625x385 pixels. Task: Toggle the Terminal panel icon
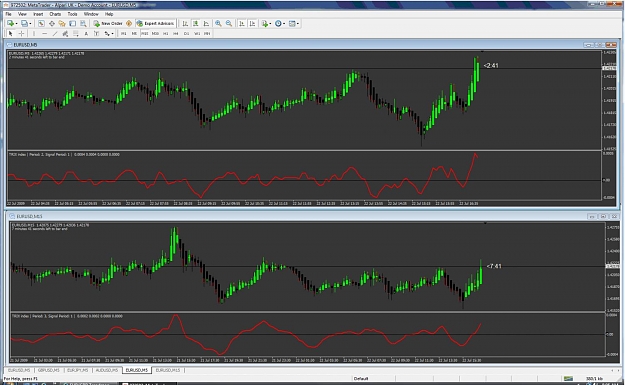[73, 24]
